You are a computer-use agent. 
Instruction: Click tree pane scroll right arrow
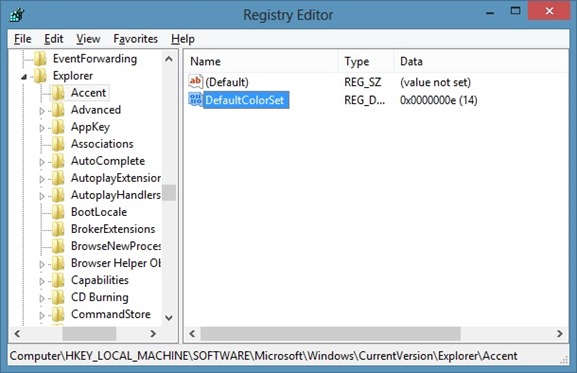pyautogui.click(x=153, y=334)
